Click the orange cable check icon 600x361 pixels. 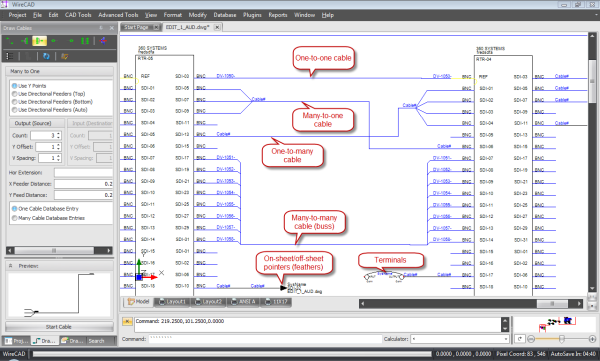65,56
